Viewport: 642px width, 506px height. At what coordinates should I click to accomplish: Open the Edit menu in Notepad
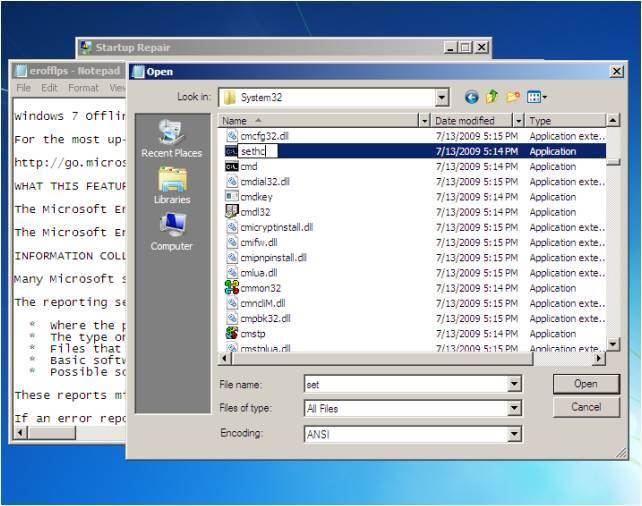pyautogui.click(x=49, y=88)
